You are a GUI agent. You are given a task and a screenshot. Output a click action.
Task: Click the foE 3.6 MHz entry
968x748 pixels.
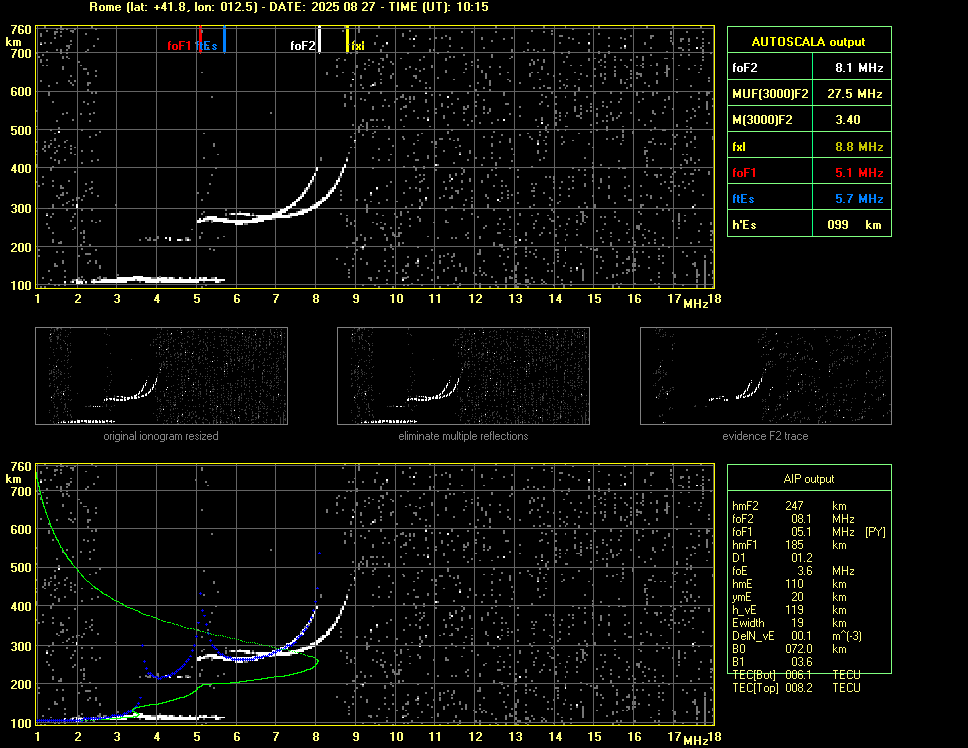[793, 571]
